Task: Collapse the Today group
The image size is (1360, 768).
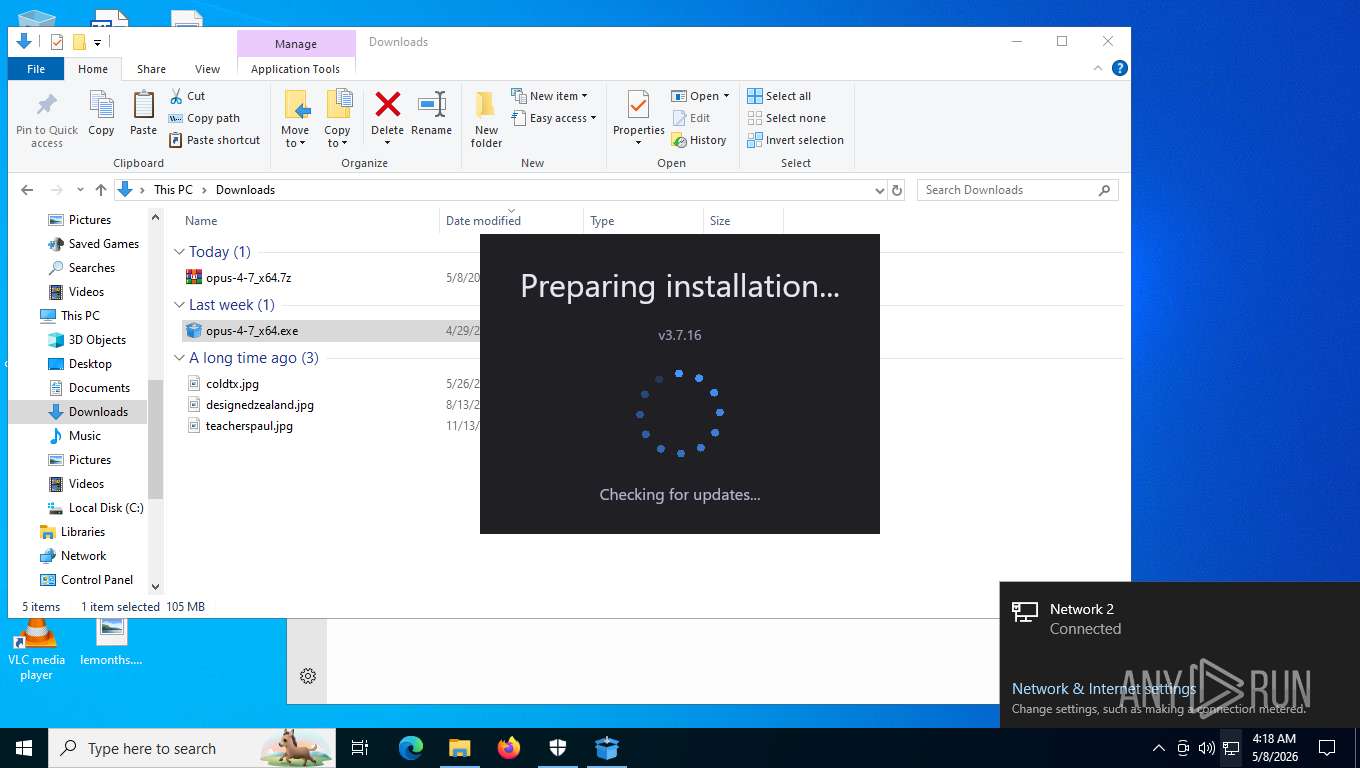Action: [x=179, y=252]
